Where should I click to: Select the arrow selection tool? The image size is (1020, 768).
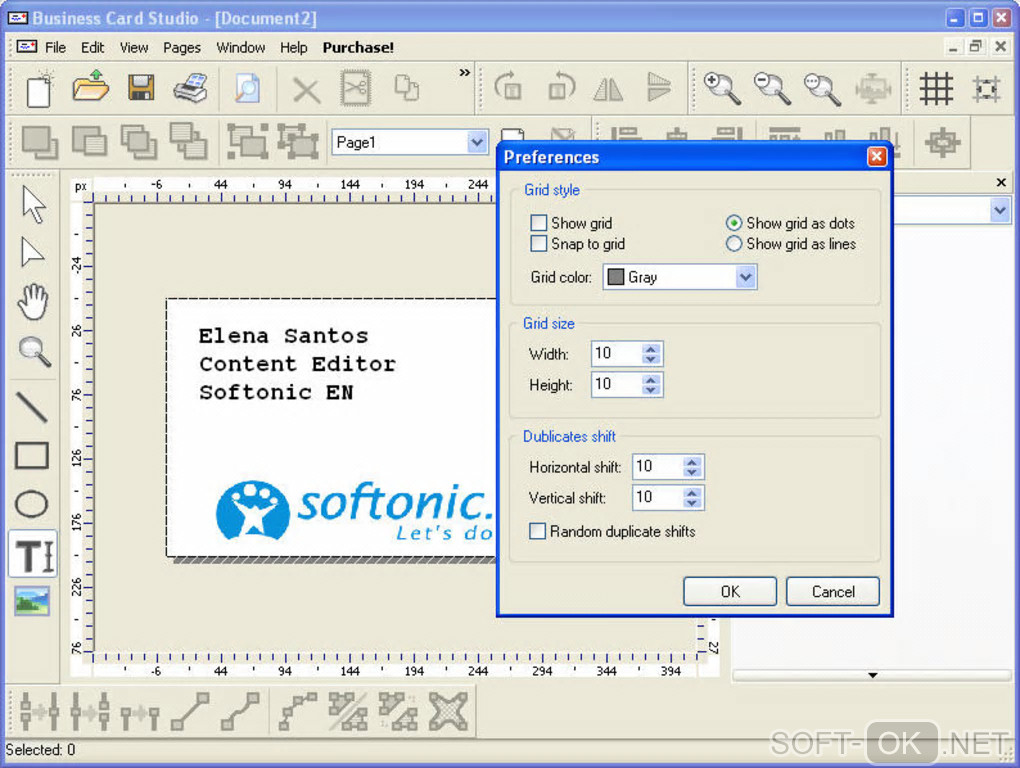click(33, 205)
